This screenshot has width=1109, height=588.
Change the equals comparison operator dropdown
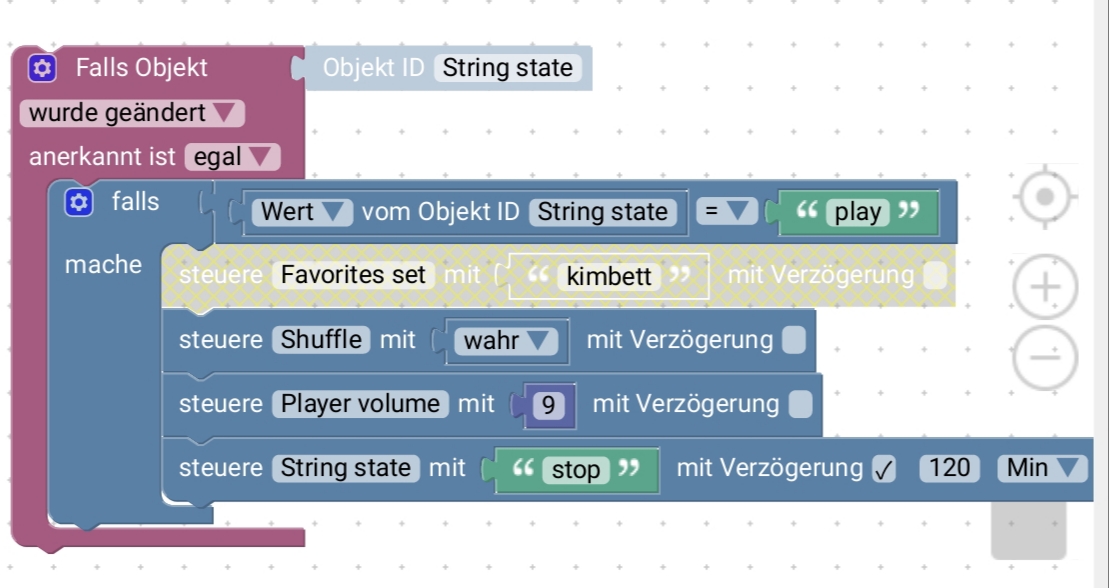[726, 212]
